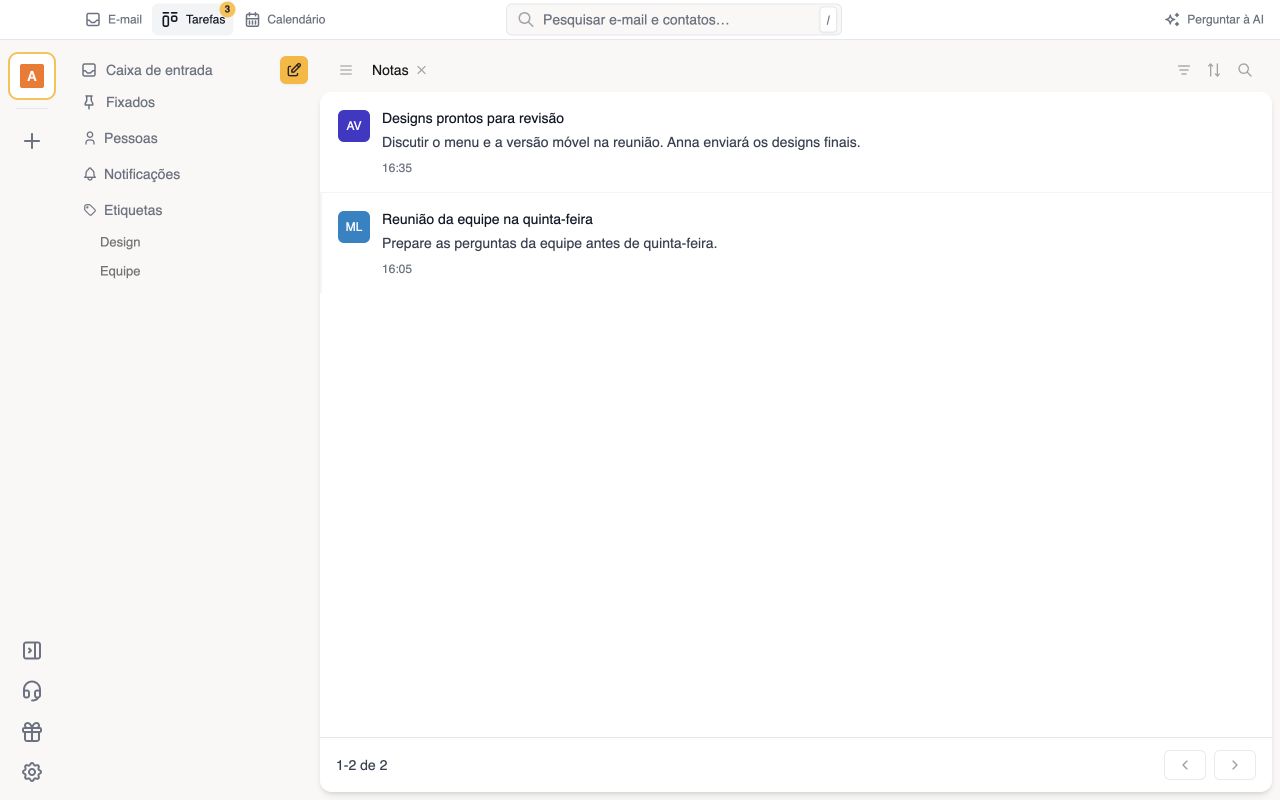Focus the Pesquisar e-mail e contatos search field

pos(674,19)
